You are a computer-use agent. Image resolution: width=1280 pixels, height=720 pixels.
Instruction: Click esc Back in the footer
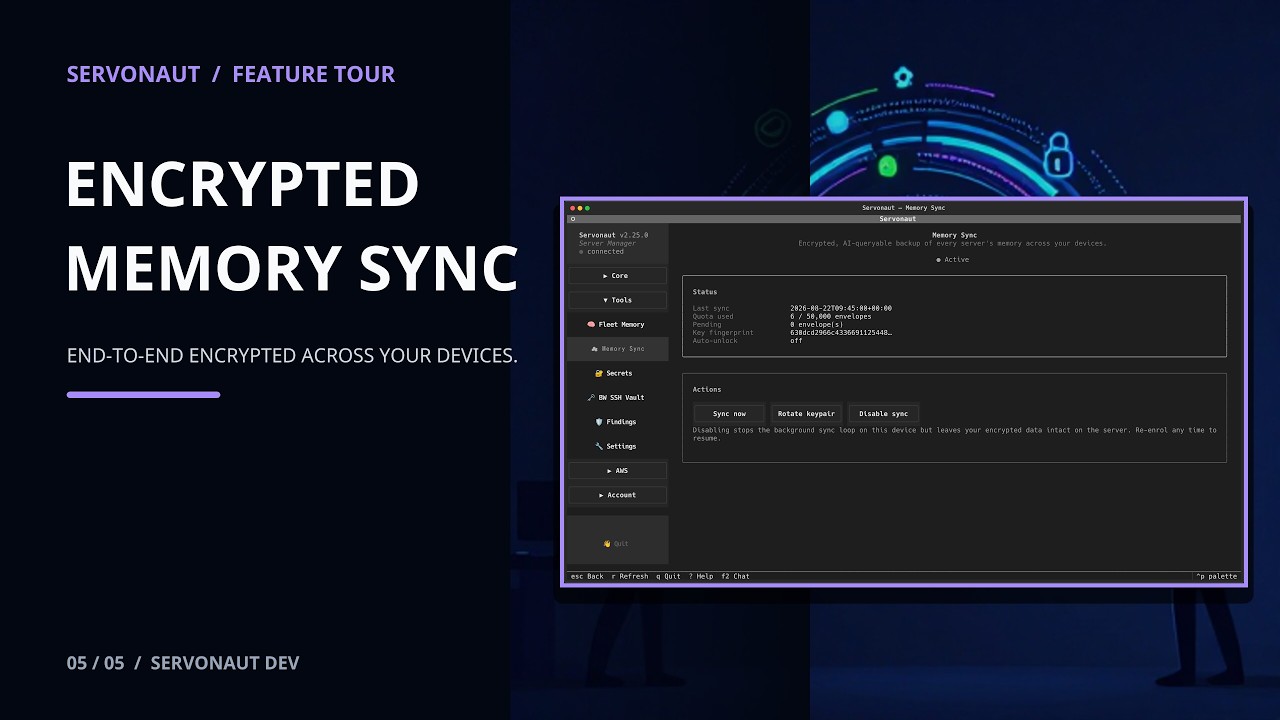[587, 577]
